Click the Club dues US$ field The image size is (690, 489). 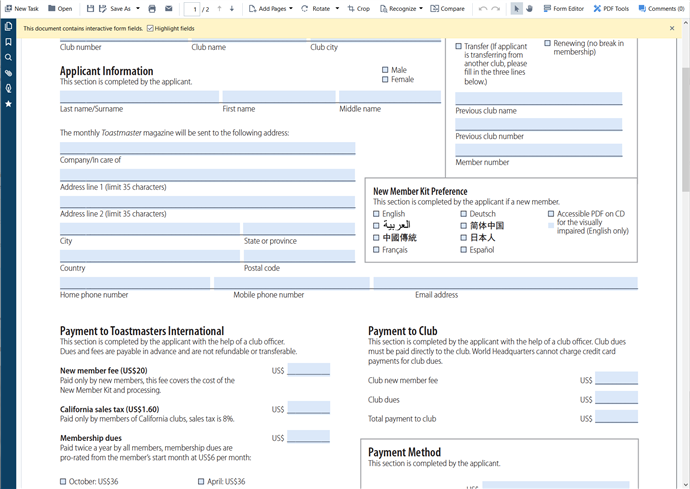pos(616,397)
